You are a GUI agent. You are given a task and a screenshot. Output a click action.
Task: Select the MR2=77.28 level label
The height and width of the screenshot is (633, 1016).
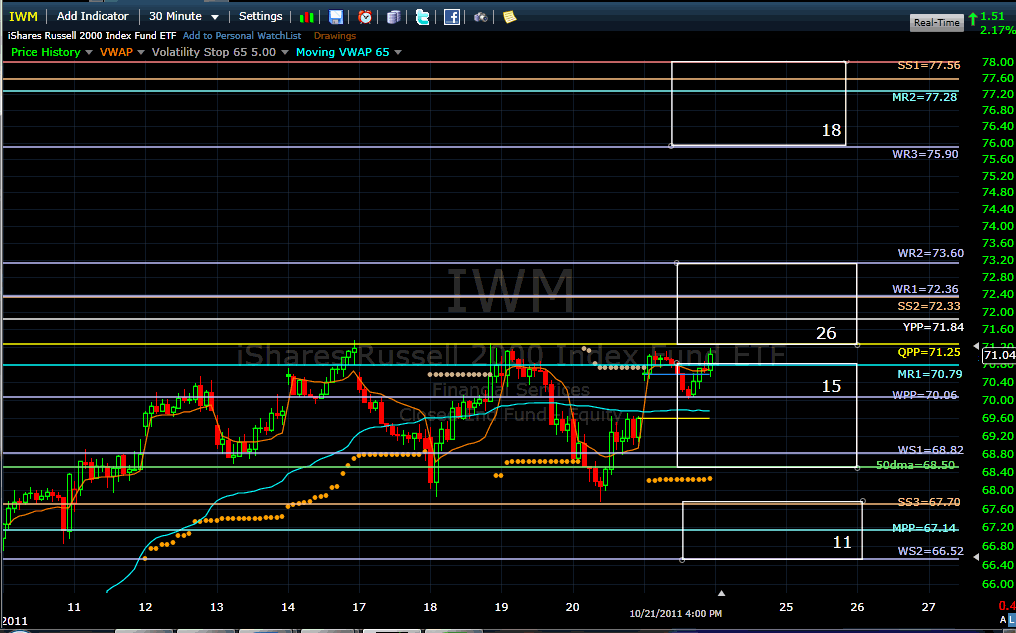click(x=925, y=97)
